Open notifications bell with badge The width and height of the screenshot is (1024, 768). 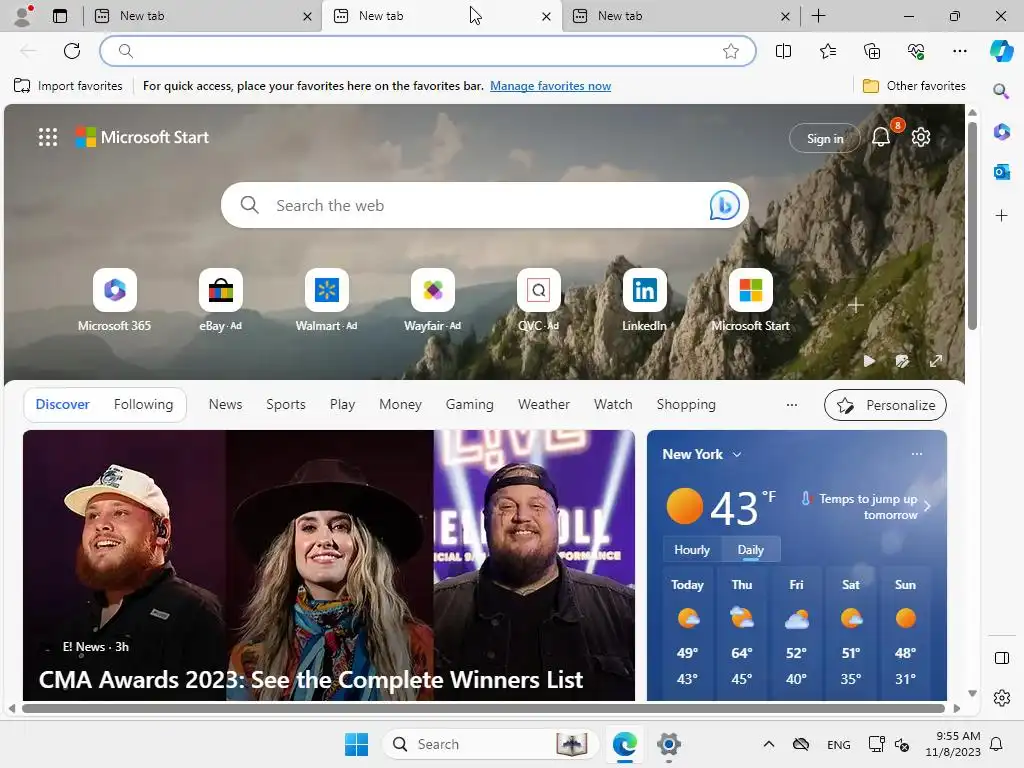[882, 137]
